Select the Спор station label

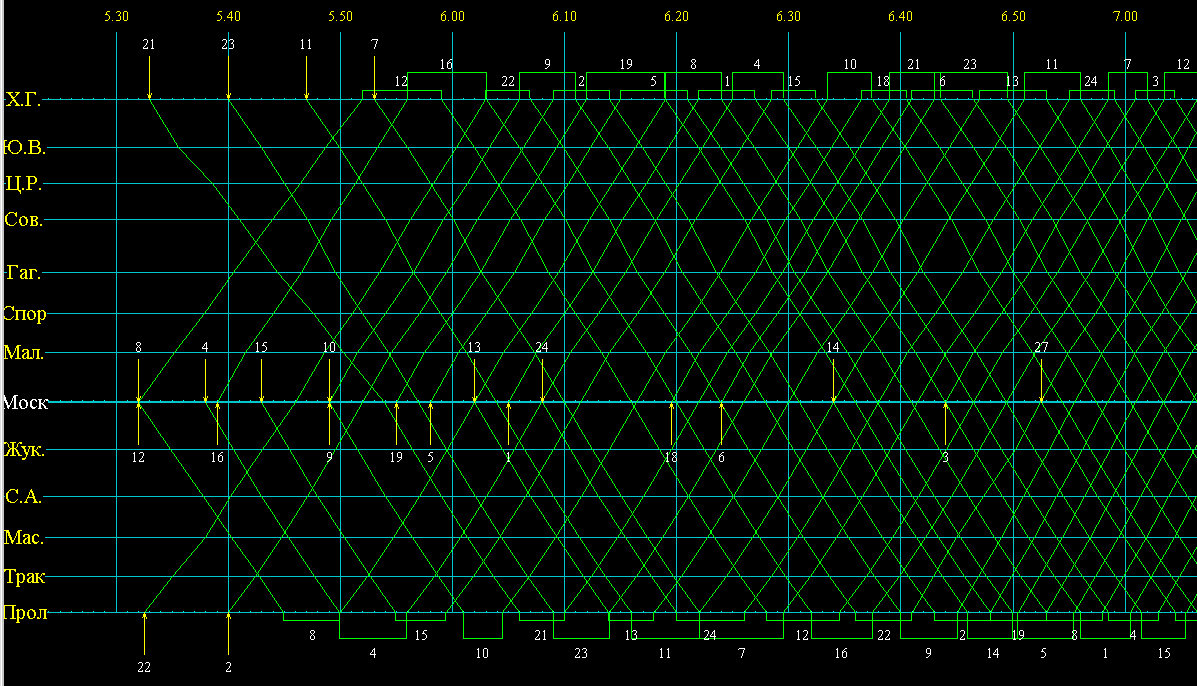point(24,314)
